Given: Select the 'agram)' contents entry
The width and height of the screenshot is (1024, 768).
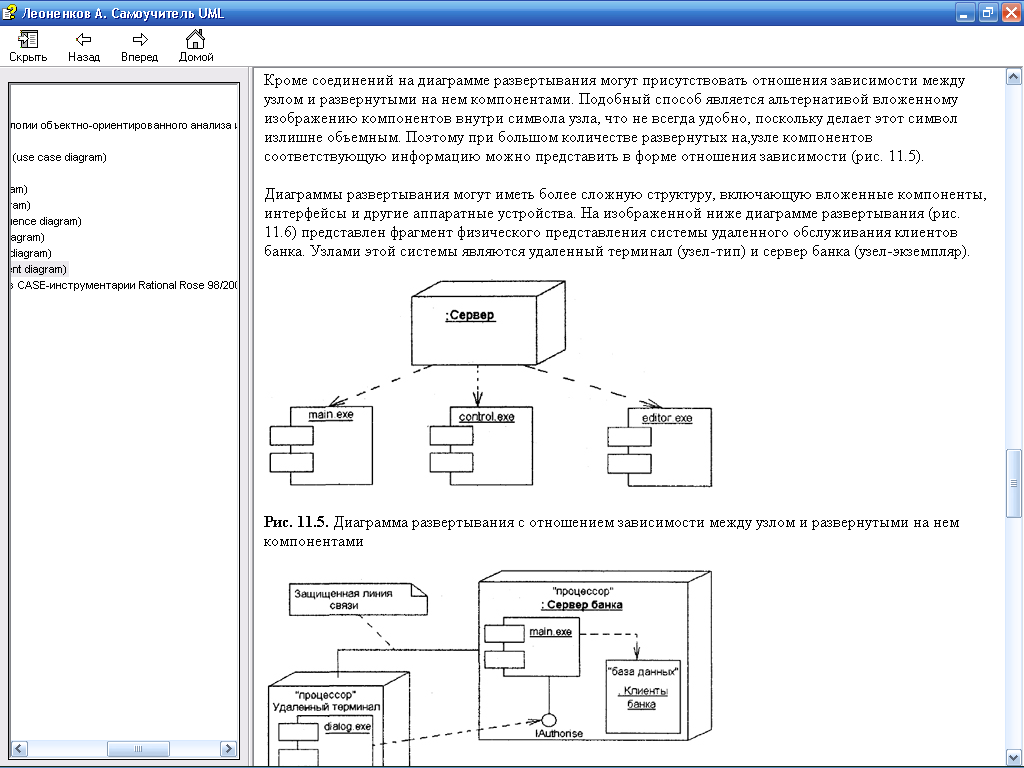Looking at the screenshot, I should [27, 237].
